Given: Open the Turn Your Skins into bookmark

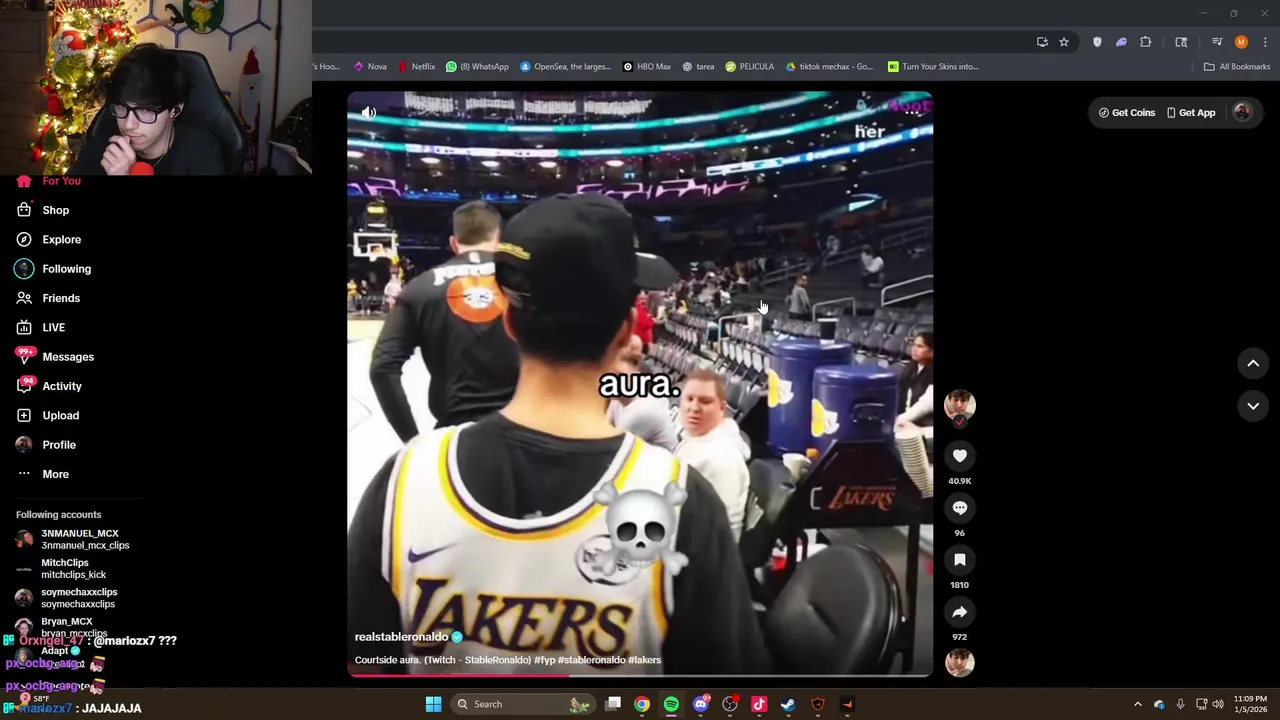Looking at the screenshot, I should (x=933, y=67).
